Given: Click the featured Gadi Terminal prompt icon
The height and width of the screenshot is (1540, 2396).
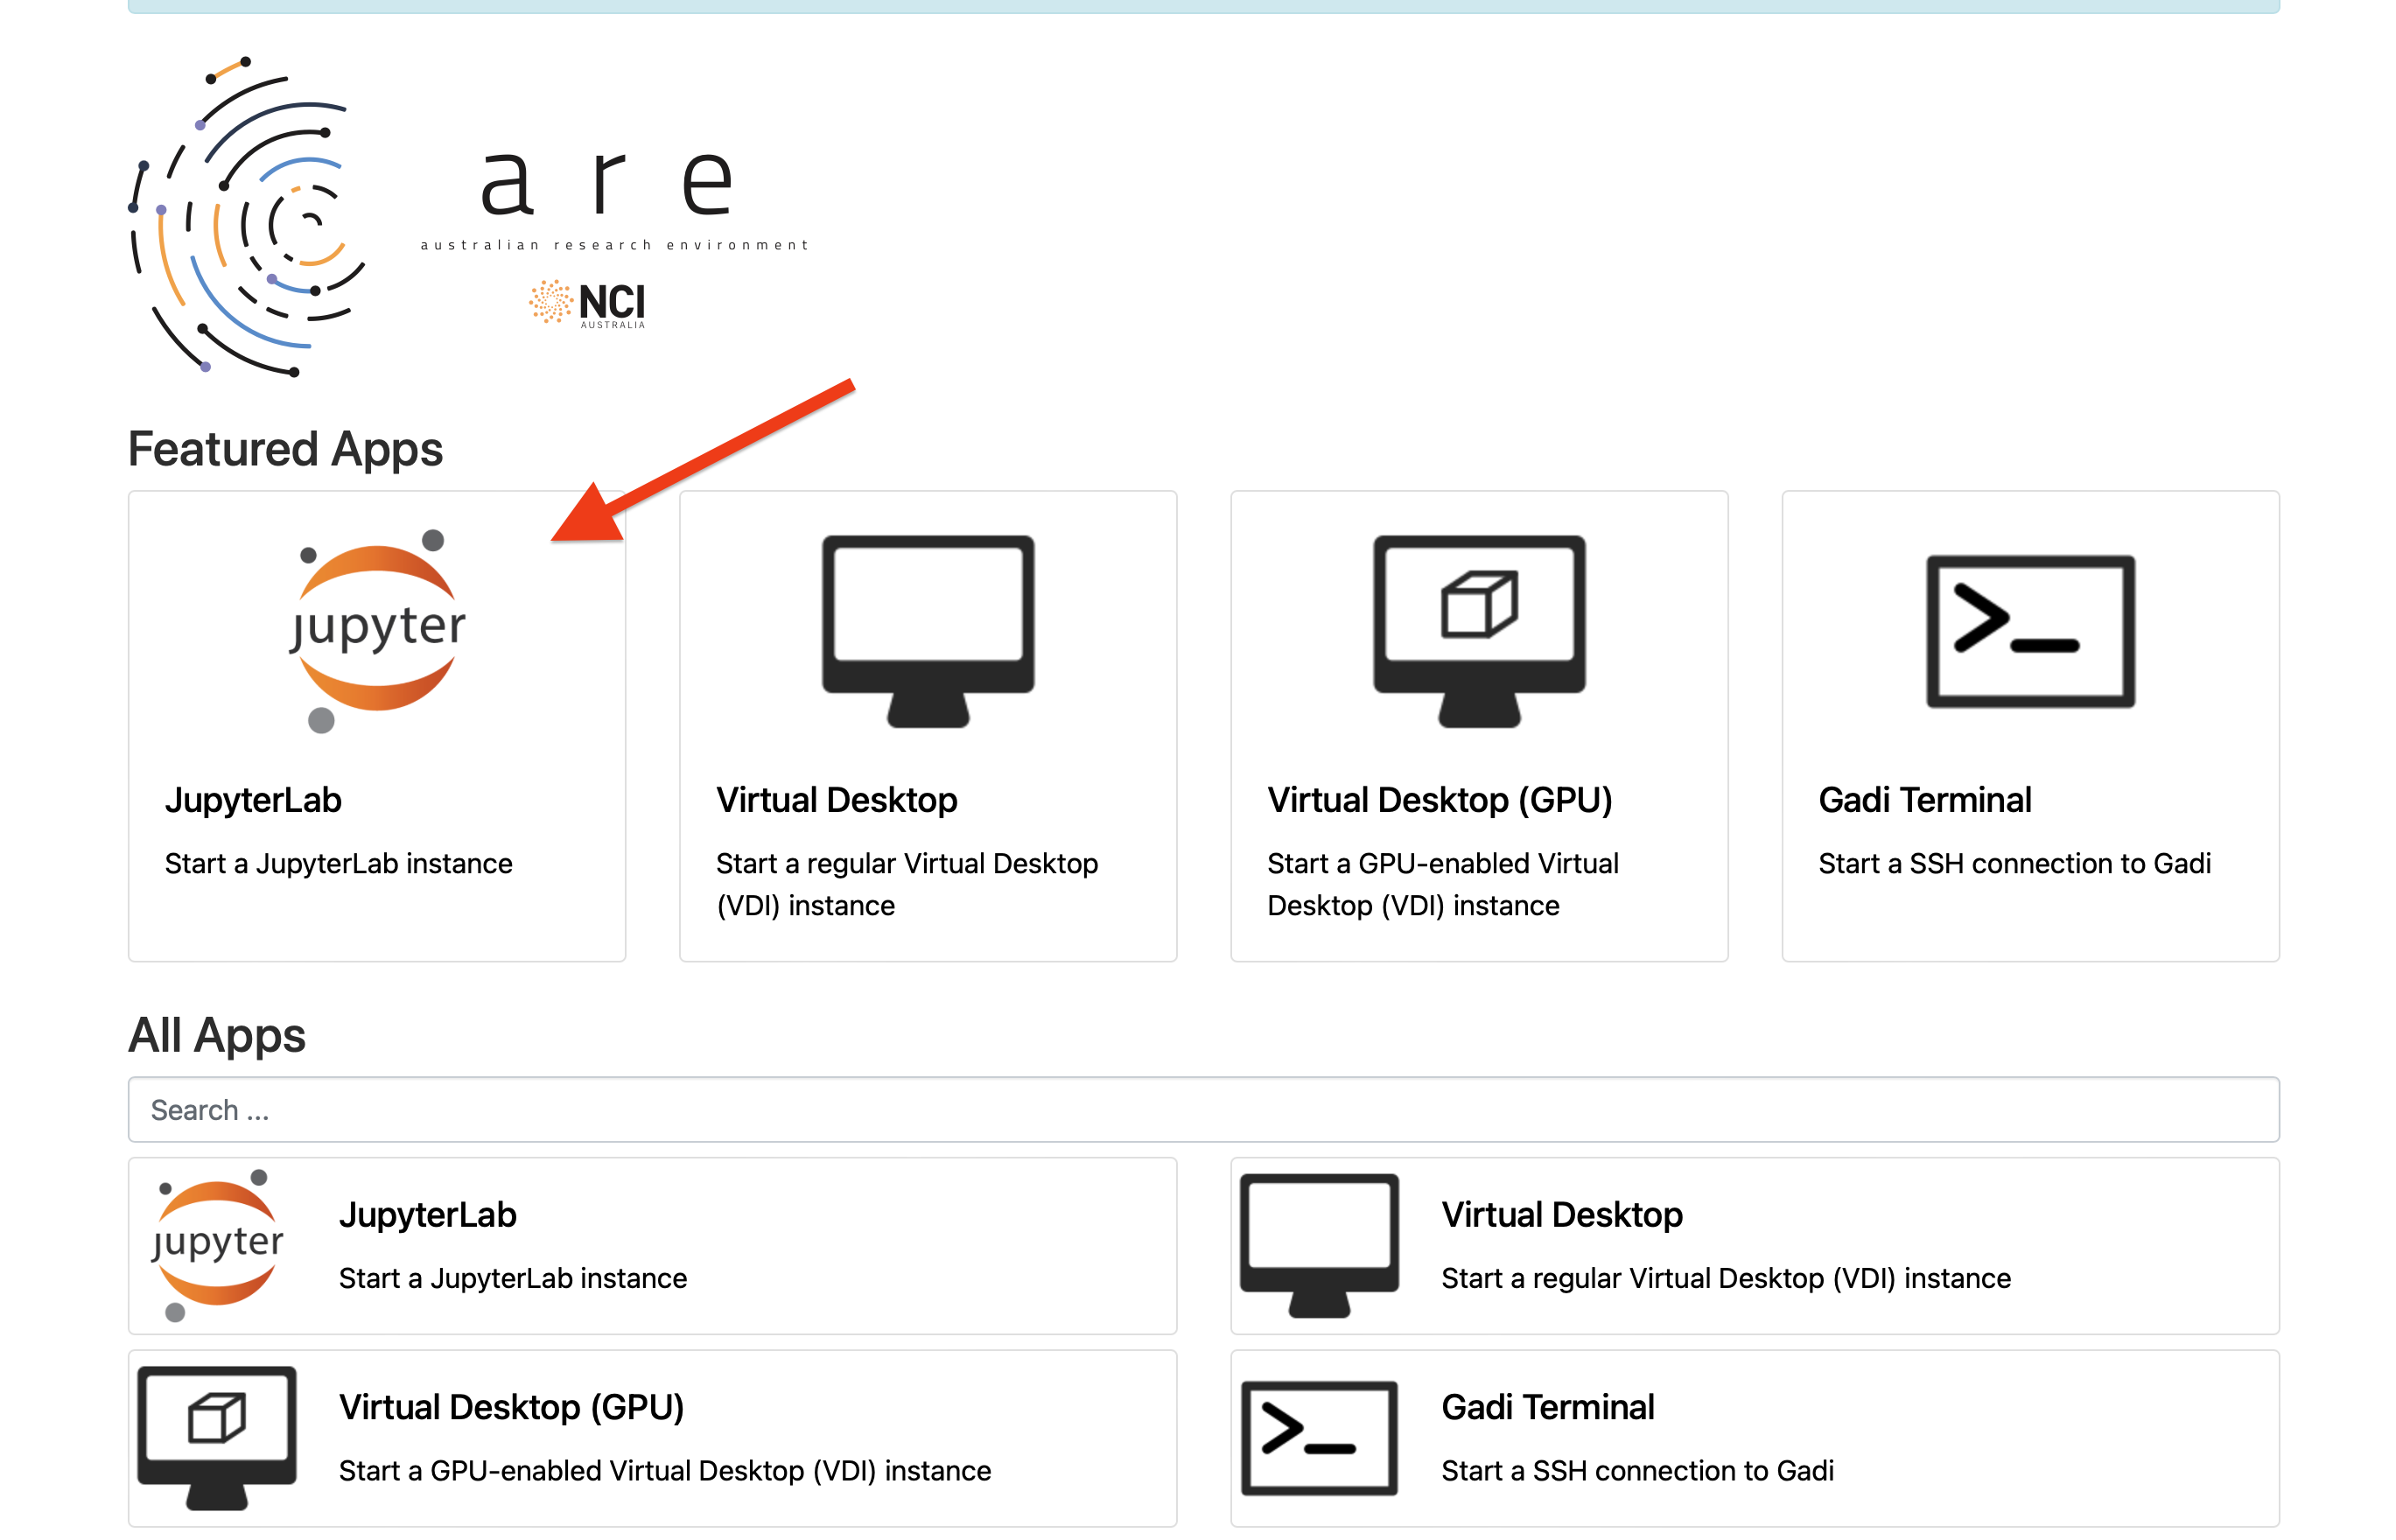Looking at the screenshot, I should (2030, 631).
